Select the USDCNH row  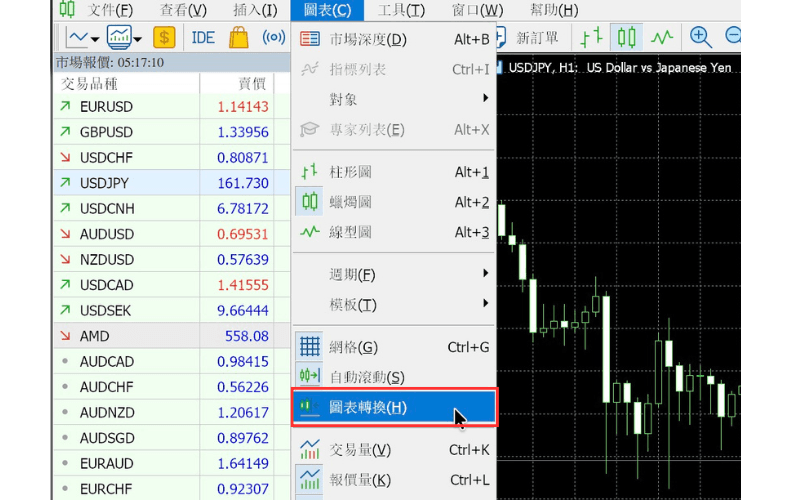[172, 209]
